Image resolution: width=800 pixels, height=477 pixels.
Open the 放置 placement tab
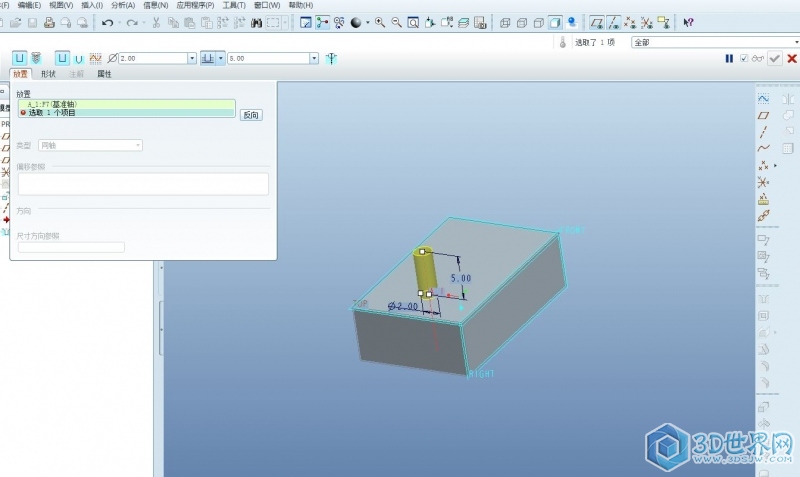pyautogui.click(x=20, y=74)
